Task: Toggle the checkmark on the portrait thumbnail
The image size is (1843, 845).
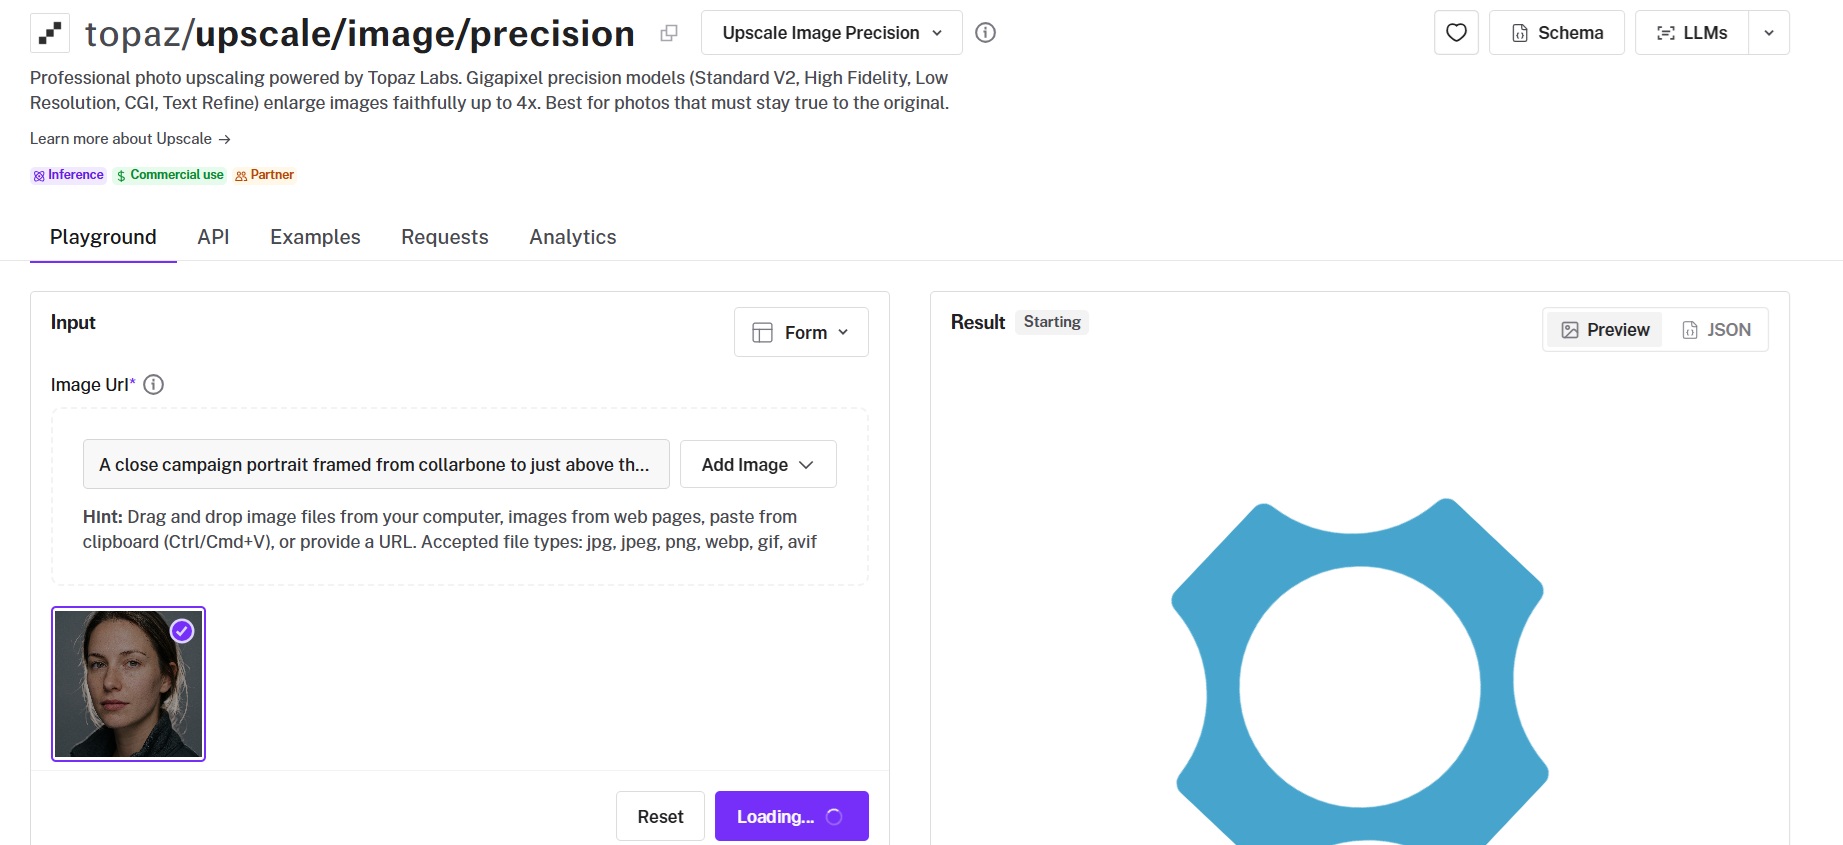Action: tap(182, 631)
